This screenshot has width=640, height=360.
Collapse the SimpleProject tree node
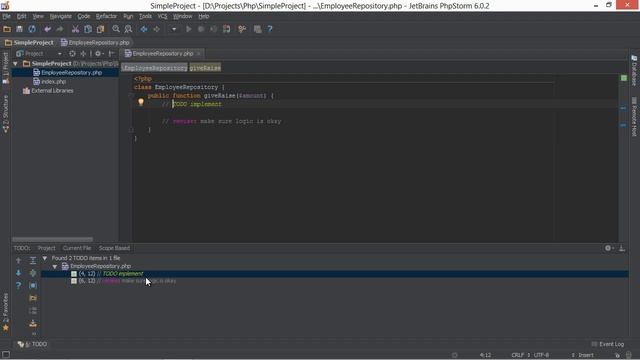(x=16, y=64)
